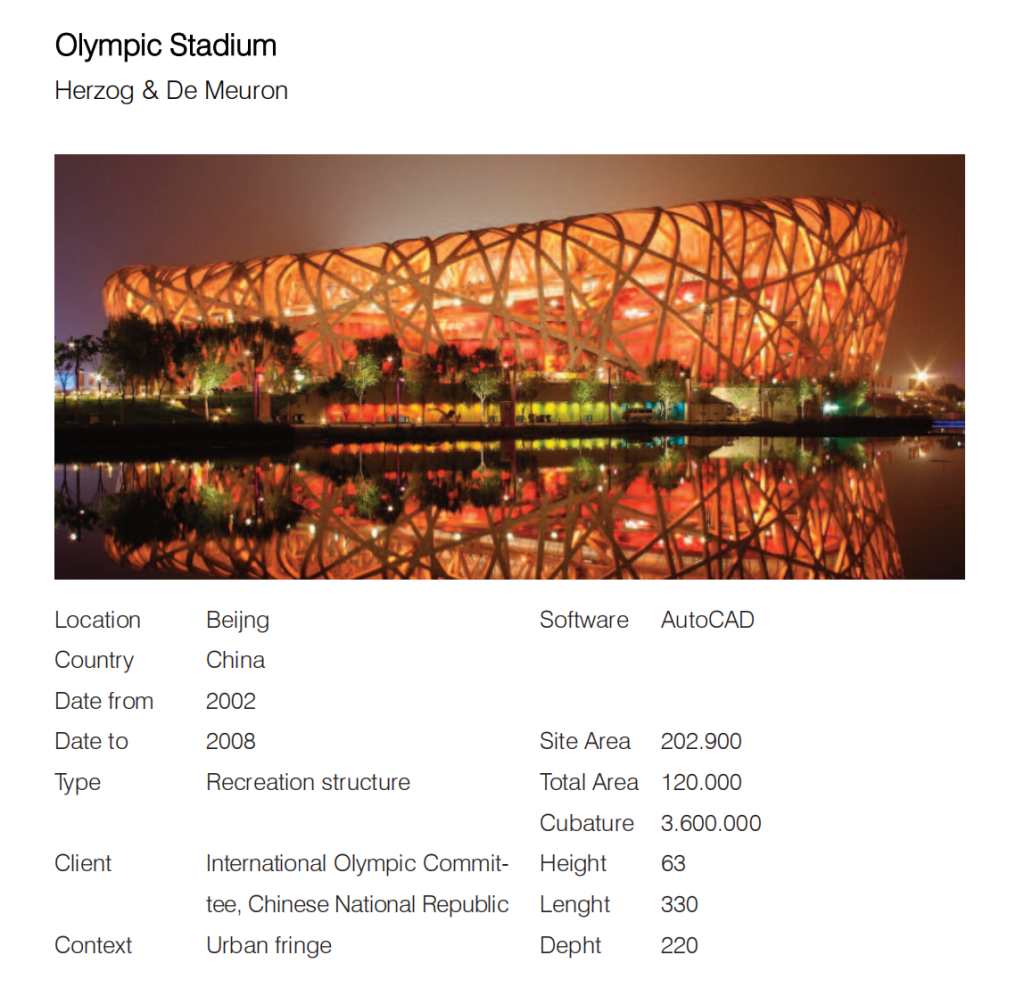Click the Site Area value 202.900

coord(701,741)
